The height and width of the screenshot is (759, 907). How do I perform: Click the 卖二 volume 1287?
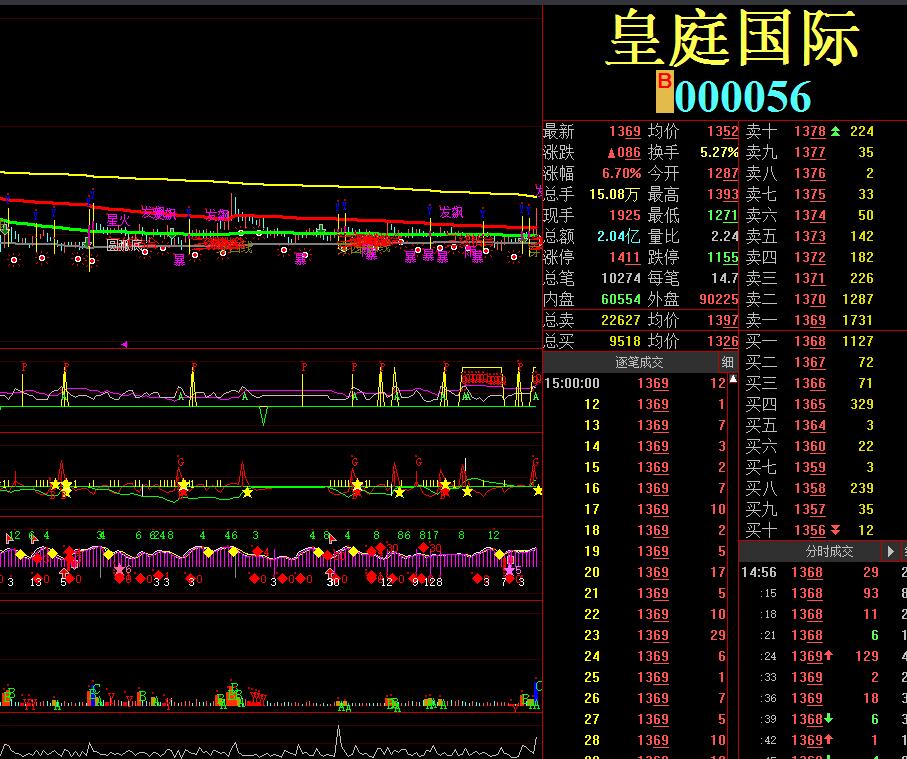[857, 300]
